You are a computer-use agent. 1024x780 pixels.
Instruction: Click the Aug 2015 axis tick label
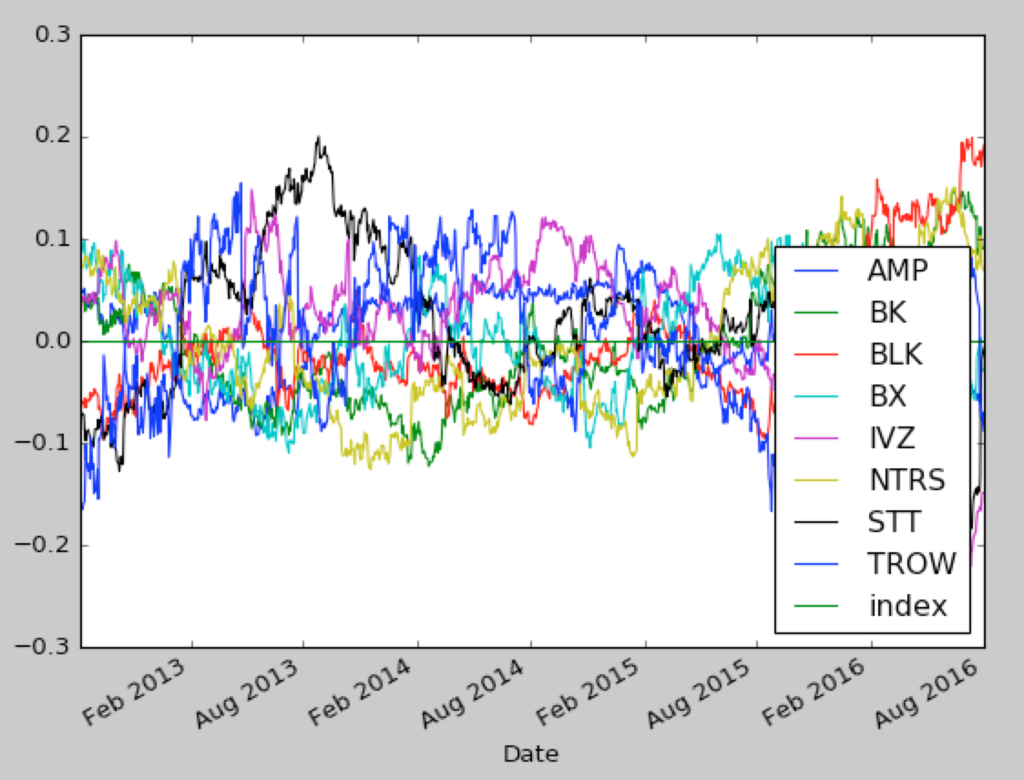698,694
